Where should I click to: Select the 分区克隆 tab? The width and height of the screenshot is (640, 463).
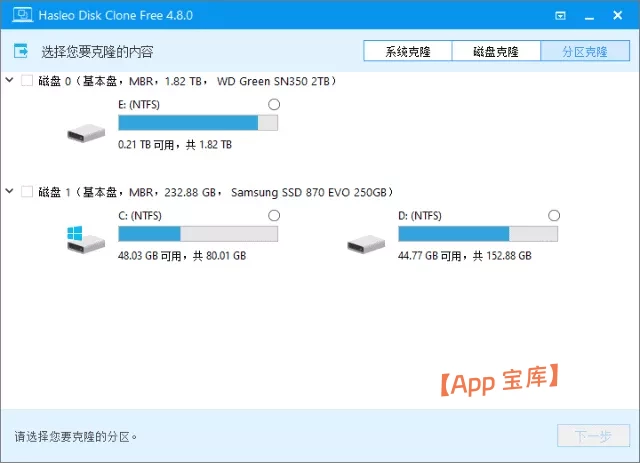click(x=584, y=52)
